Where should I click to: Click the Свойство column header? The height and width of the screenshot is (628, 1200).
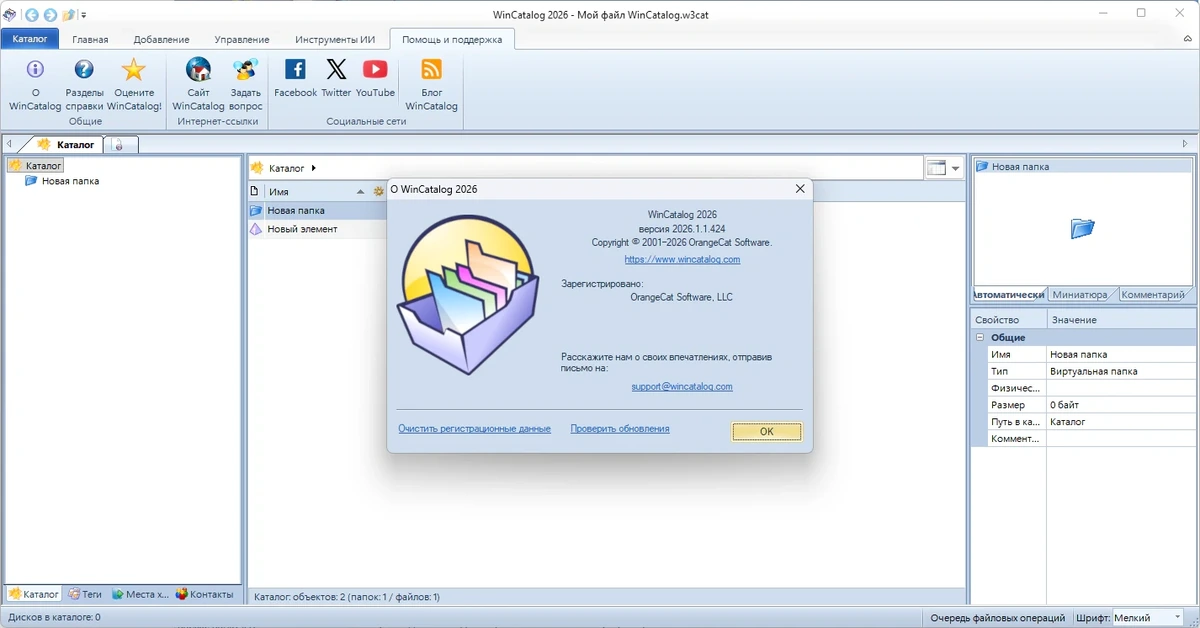coord(1009,320)
